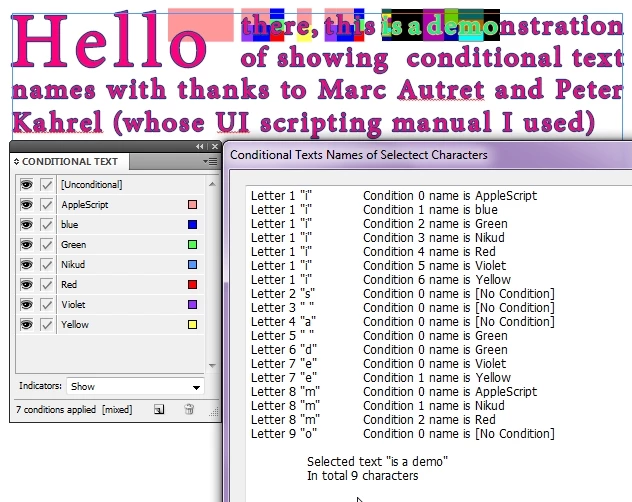Click '7 conditions applied [mixed]' status text
Viewport: 632px width, 502px height.
coord(74,410)
